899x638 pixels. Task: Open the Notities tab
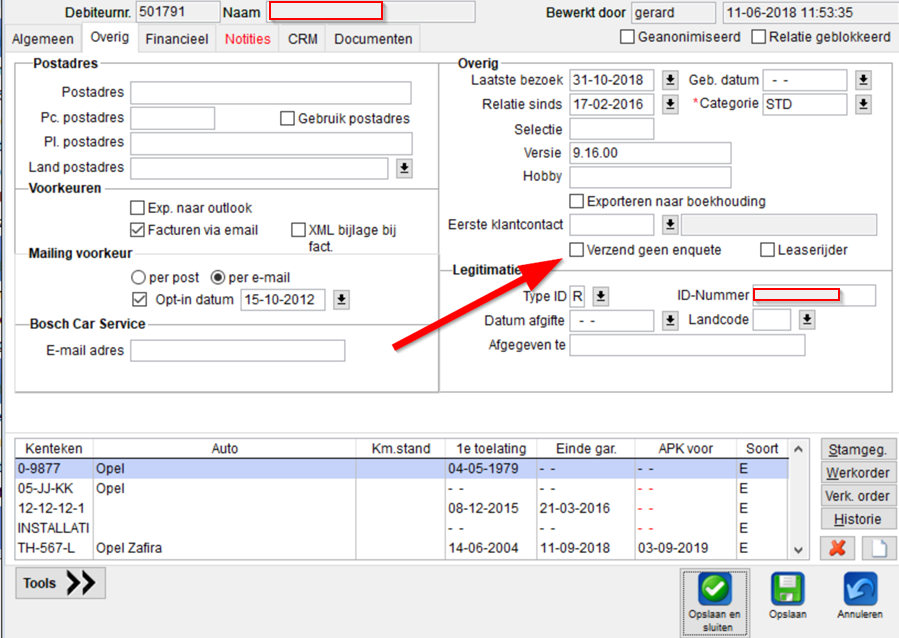click(248, 39)
